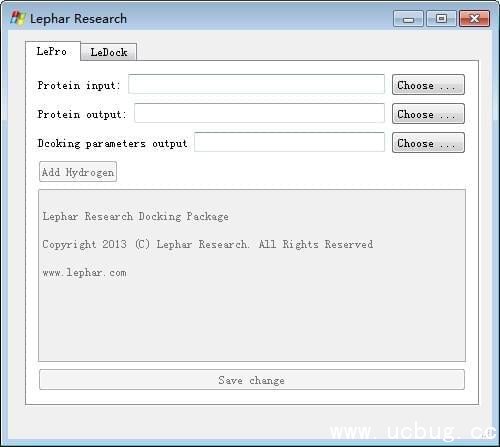This screenshot has height=447, width=500.
Task: Click into the Protein output text field
Action: point(259,113)
